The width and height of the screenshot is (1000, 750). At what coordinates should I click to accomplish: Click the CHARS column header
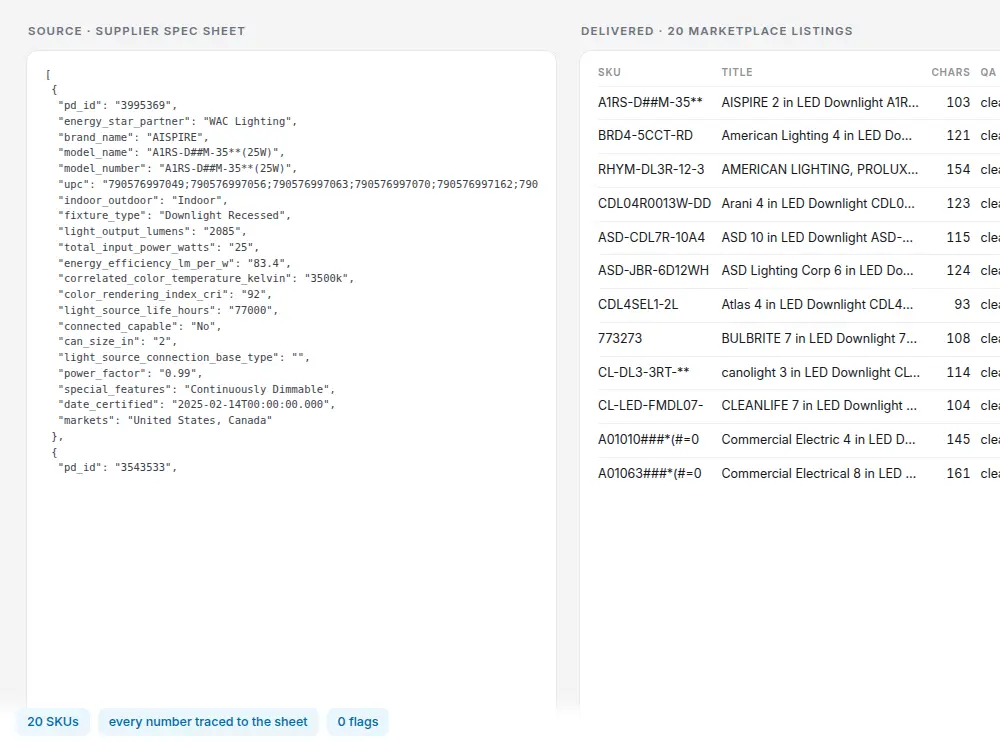click(x=950, y=72)
